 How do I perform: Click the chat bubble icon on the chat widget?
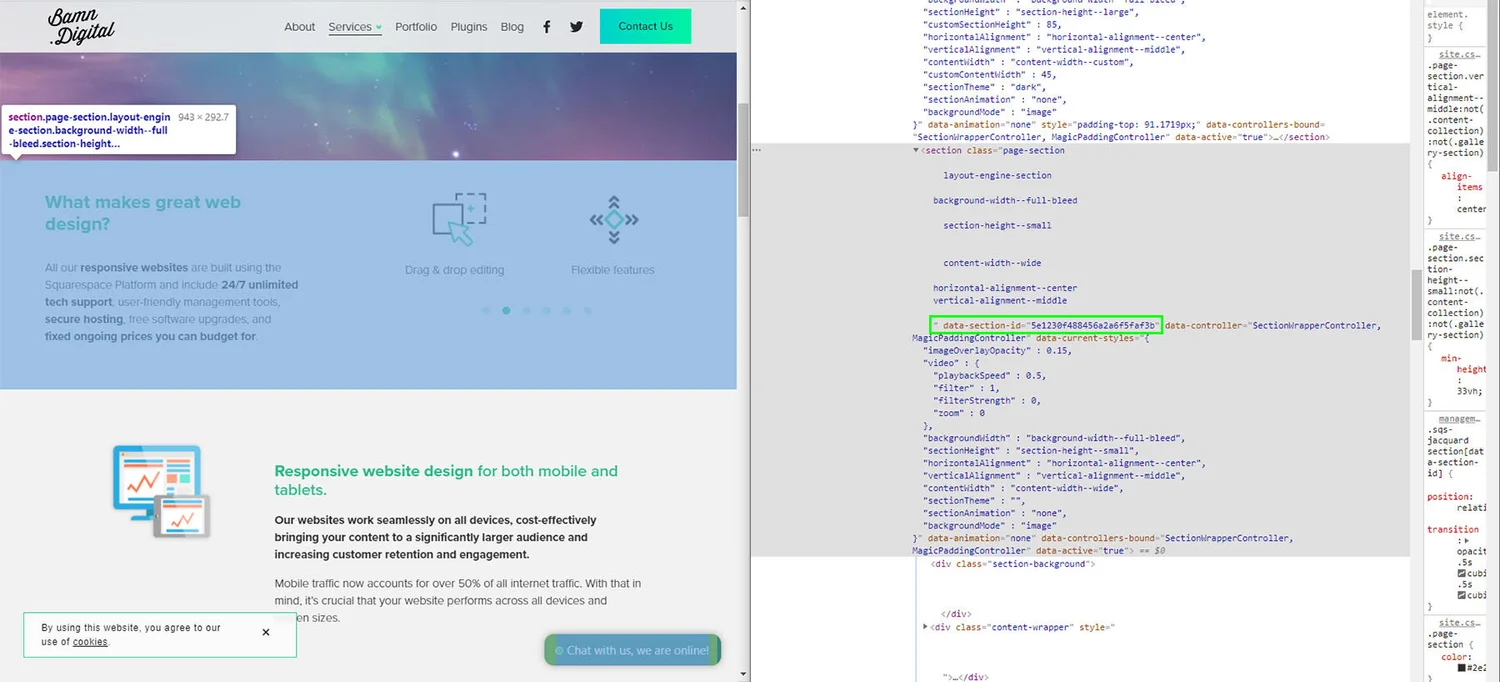click(x=560, y=650)
